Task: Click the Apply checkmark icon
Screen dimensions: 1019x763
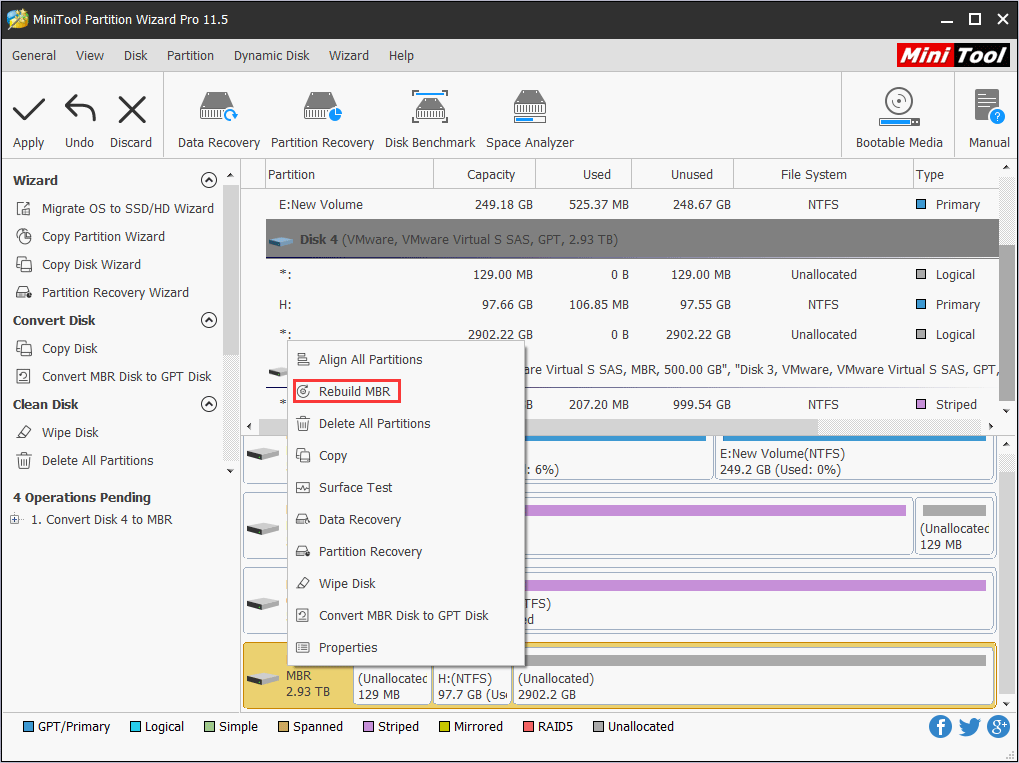Action: pyautogui.click(x=29, y=110)
